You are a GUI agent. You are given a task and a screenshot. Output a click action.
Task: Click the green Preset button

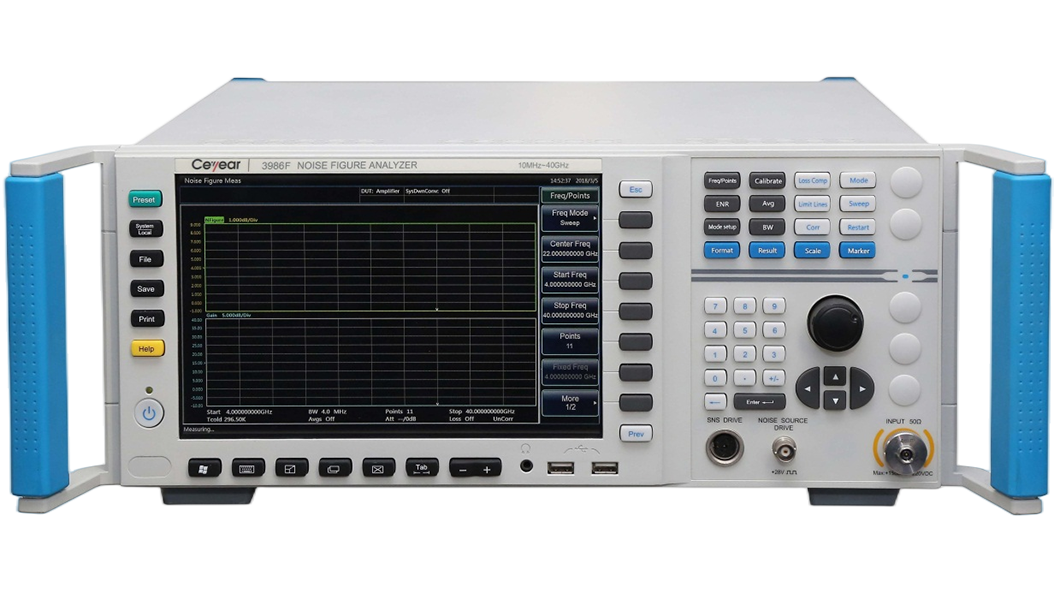145,200
